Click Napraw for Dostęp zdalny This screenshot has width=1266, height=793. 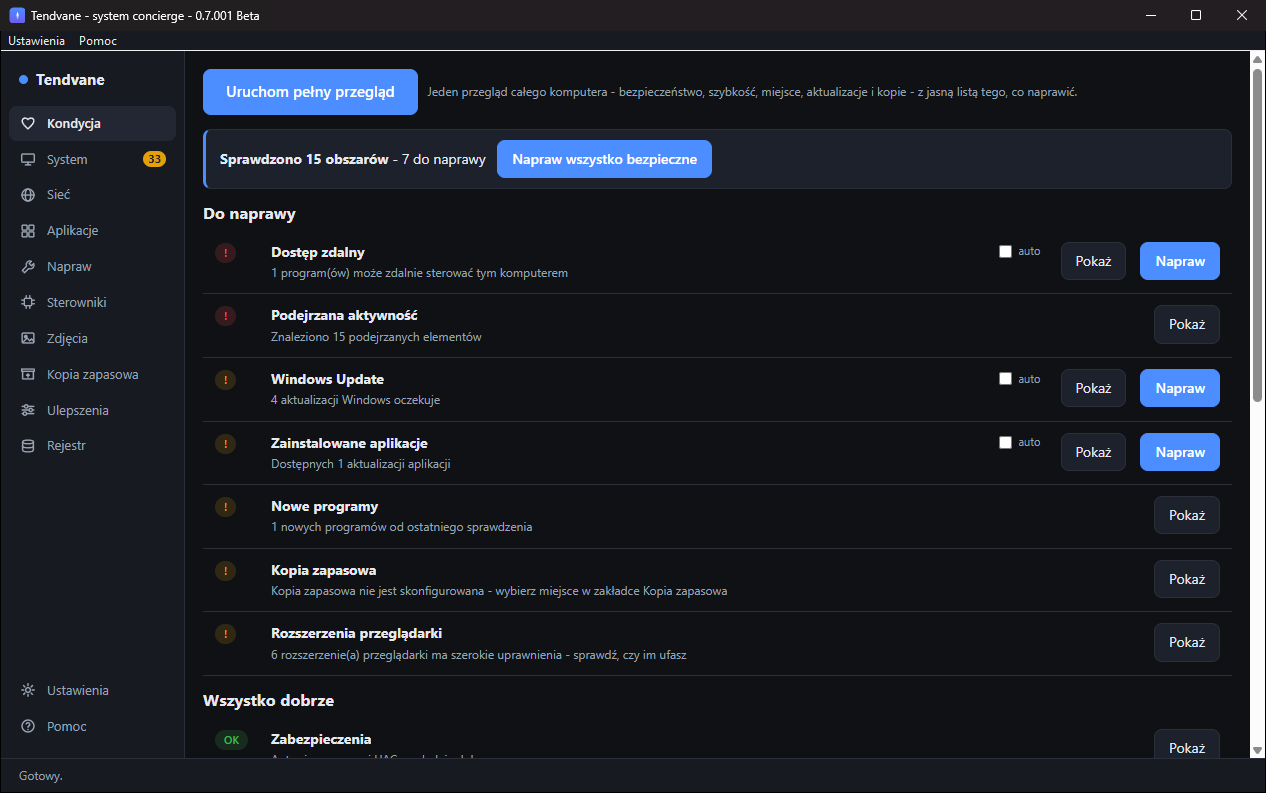[1180, 261]
